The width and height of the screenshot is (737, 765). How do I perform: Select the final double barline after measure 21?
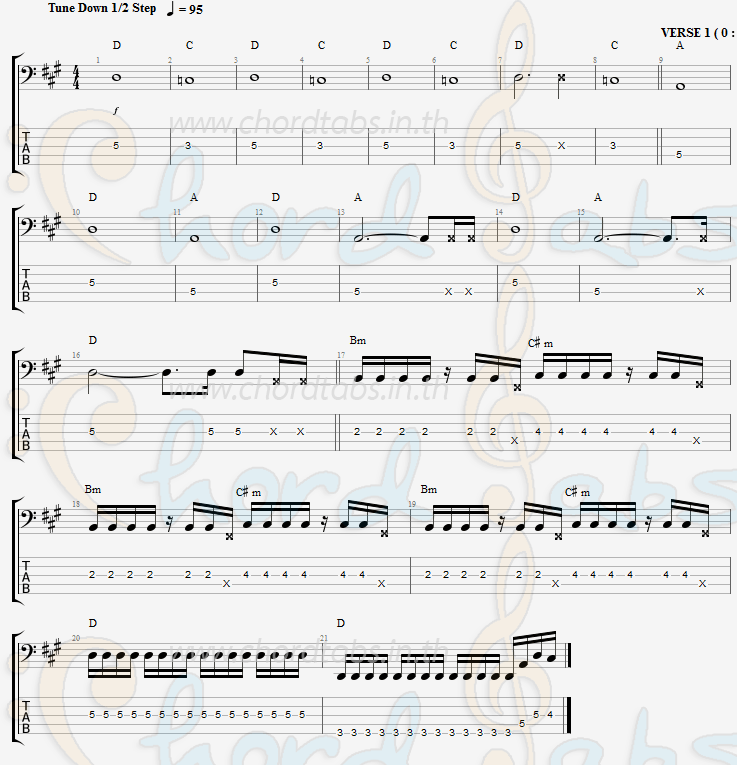click(x=567, y=655)
